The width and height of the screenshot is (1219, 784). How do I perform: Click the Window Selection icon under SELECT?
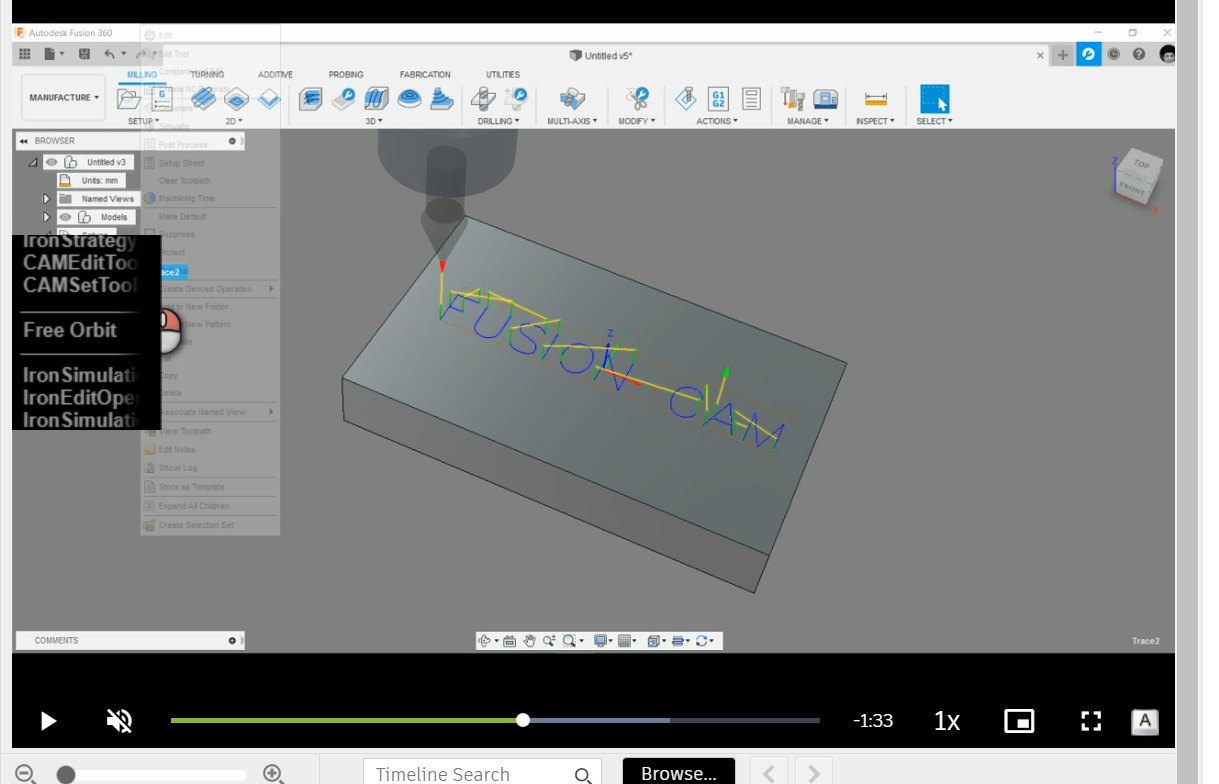click(x=934, y=100)
